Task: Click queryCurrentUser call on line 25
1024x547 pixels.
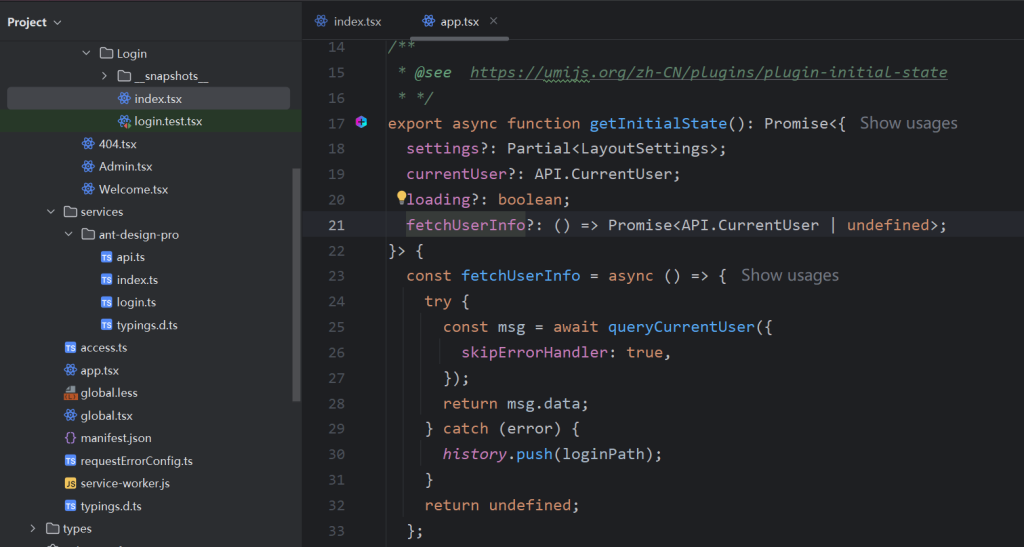Action: (x=681, y=327)
